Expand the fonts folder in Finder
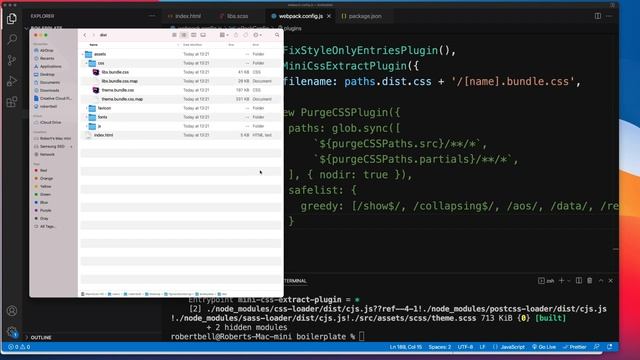640x360 pixels. 87,117
